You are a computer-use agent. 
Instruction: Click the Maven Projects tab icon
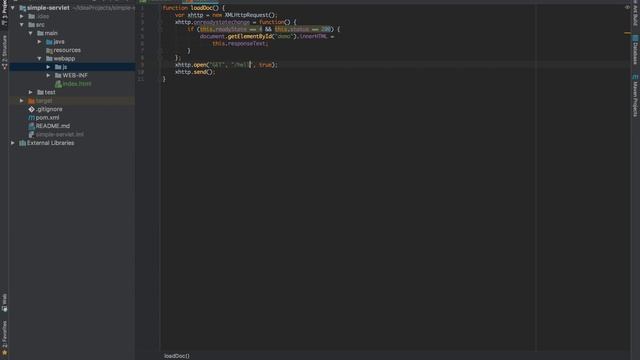[635, 77]
